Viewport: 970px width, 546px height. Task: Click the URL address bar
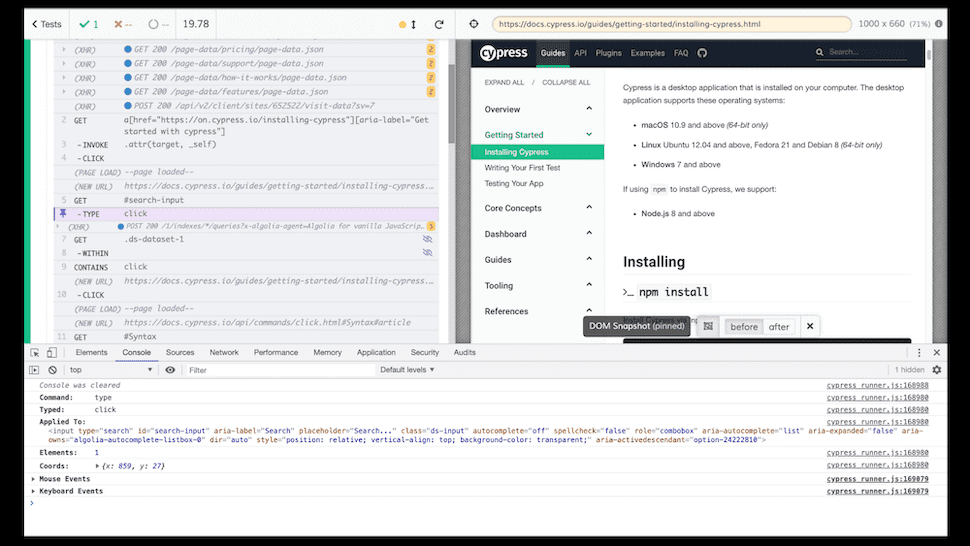click(x=672, y=24)
